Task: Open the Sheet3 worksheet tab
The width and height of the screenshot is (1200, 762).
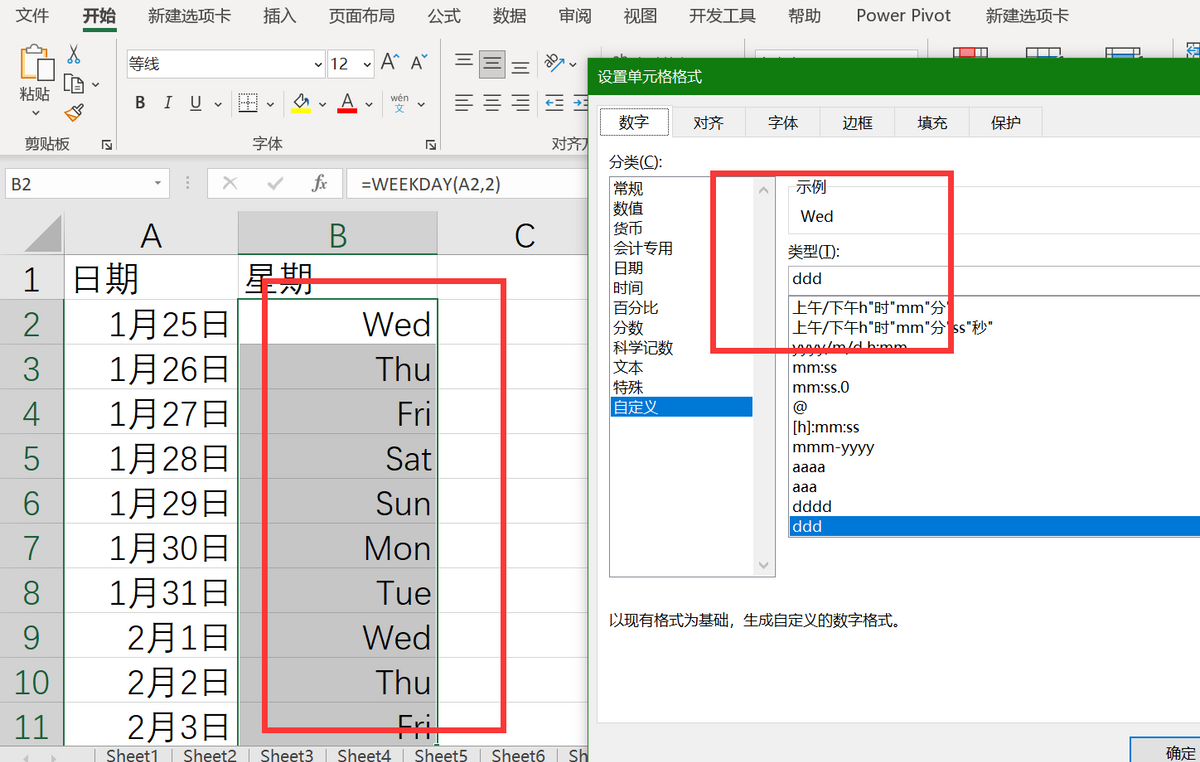Action: [287, 755]
